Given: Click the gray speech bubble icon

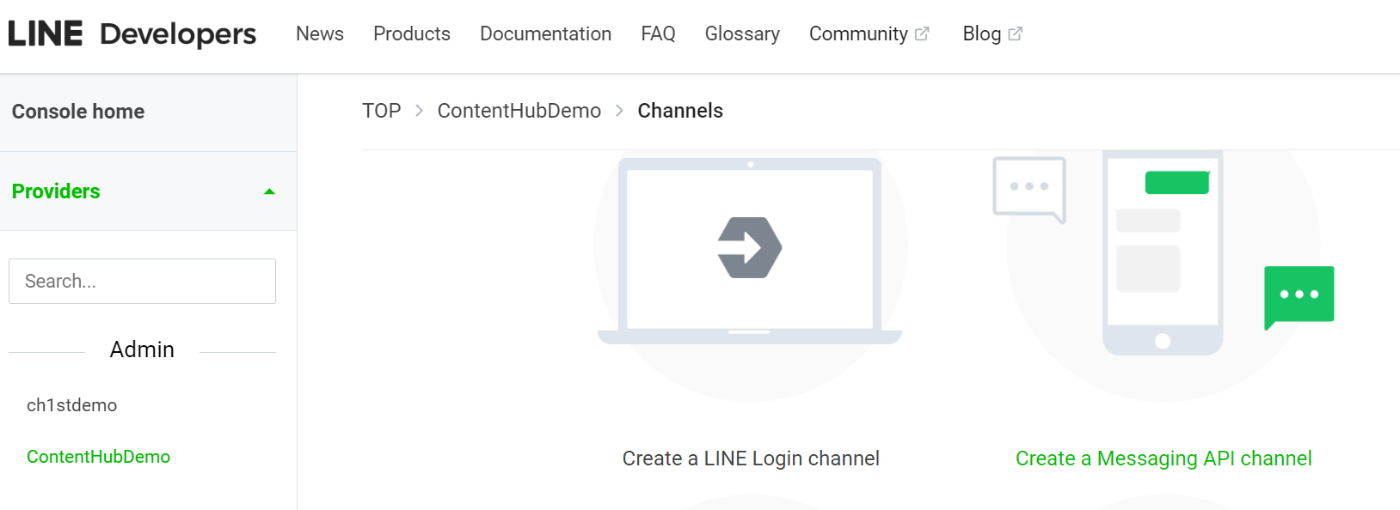Looking at the screenshot, I should tap(1029, 190).
